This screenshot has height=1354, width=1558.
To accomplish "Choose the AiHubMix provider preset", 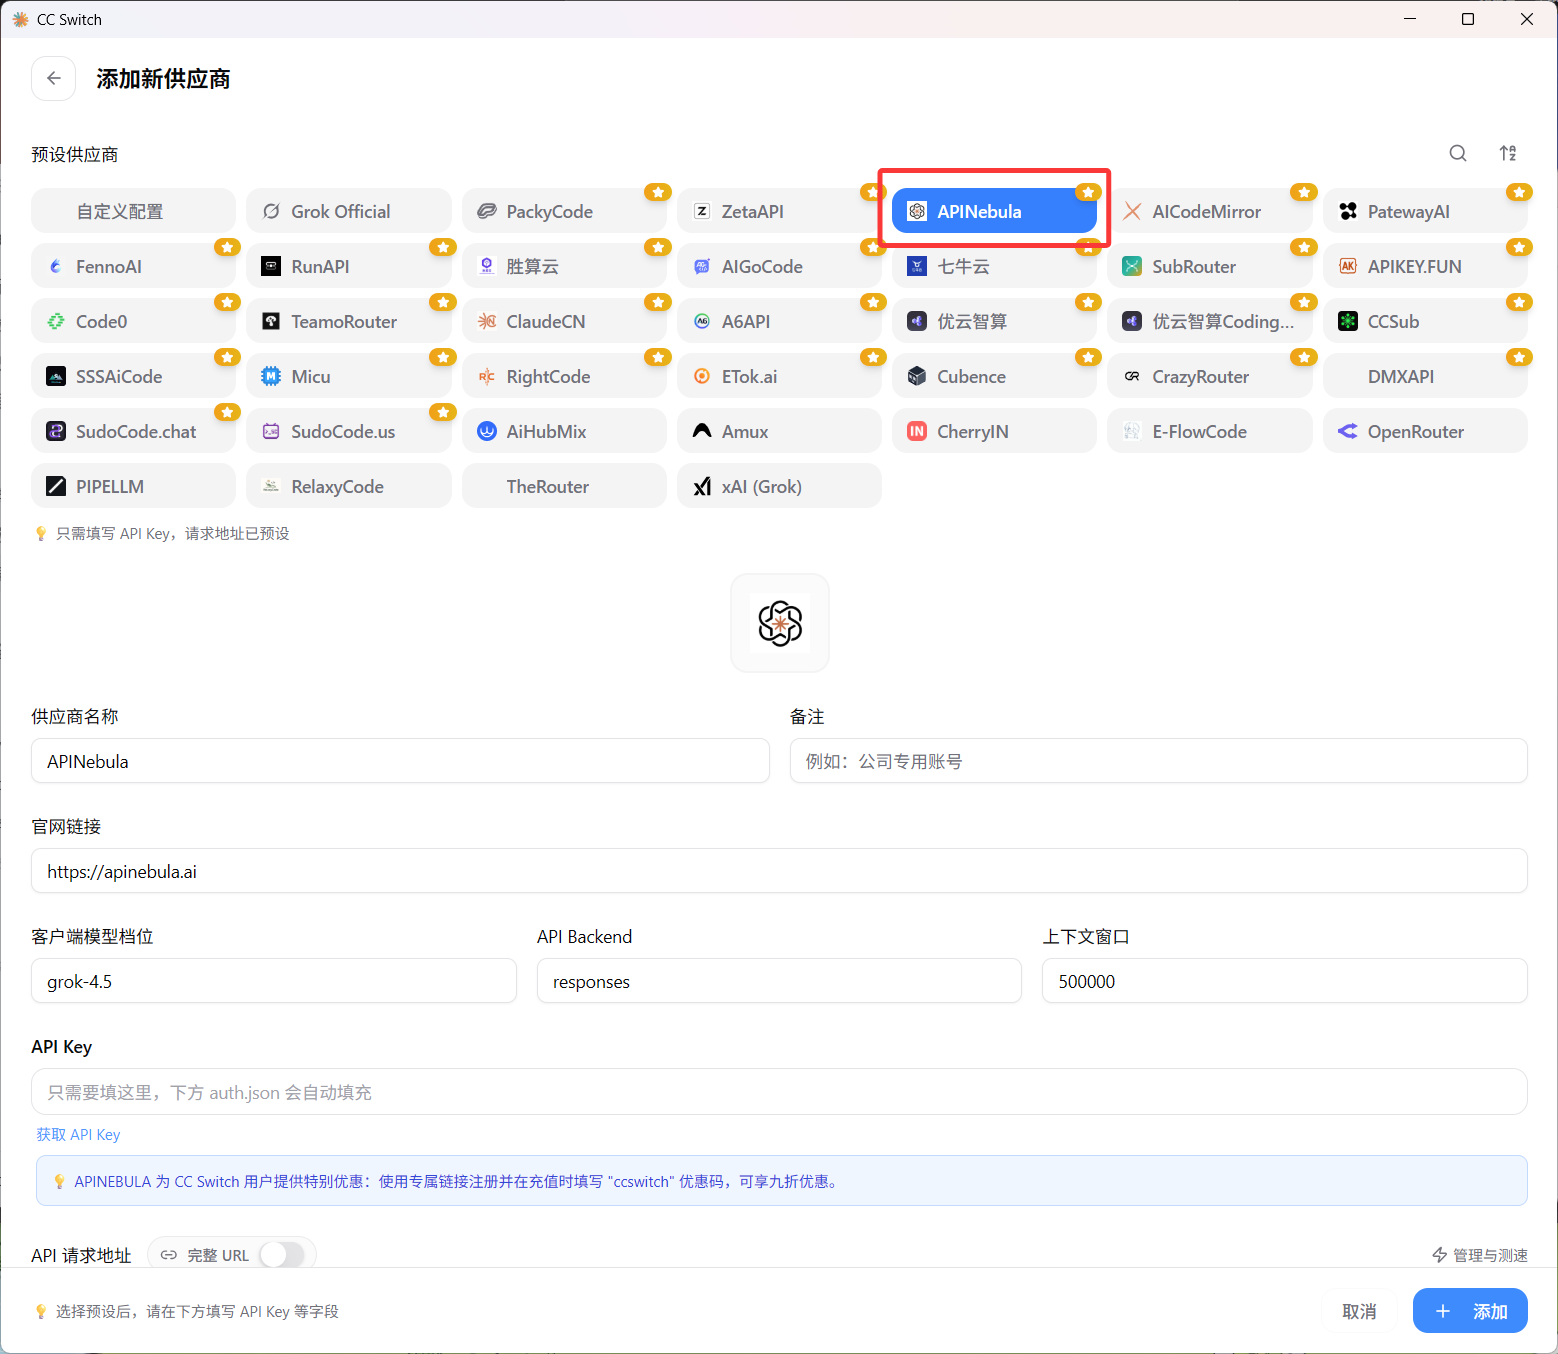I will coord(564,431).
